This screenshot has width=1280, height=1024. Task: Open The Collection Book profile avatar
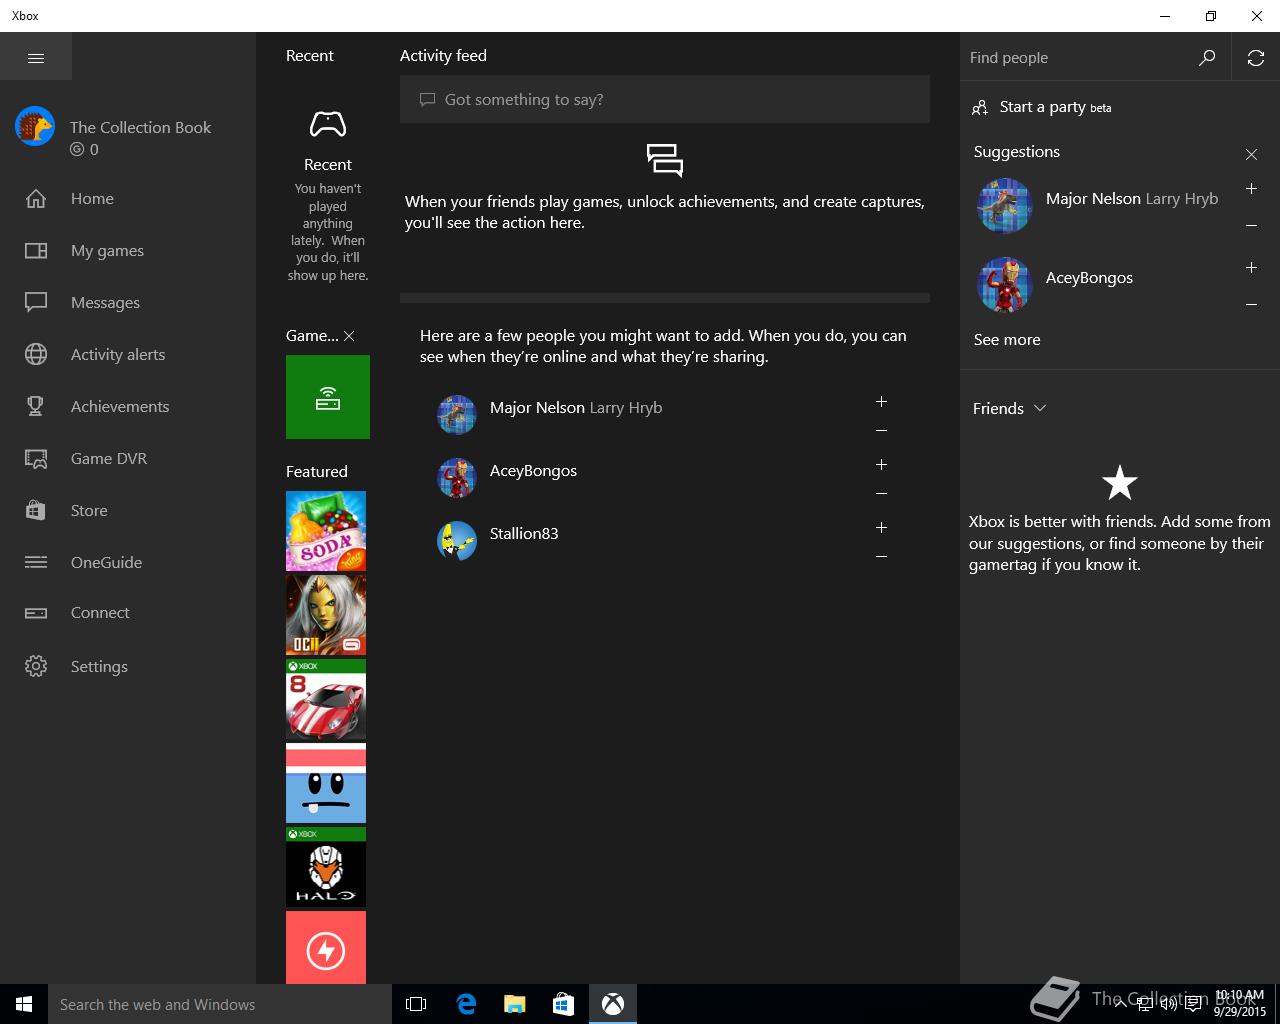(x=35, y=127)
